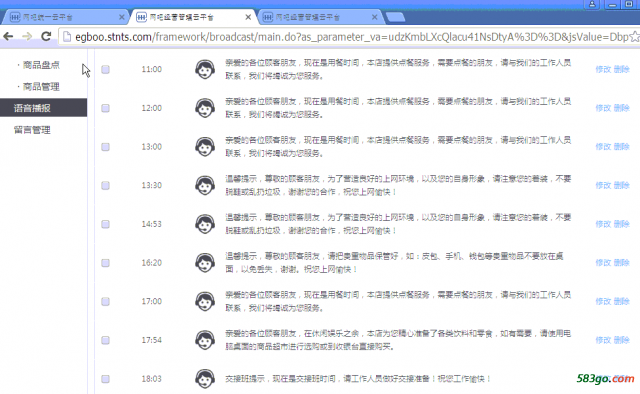Click 修改 for the 17:54 broadcast

[603, 340]
